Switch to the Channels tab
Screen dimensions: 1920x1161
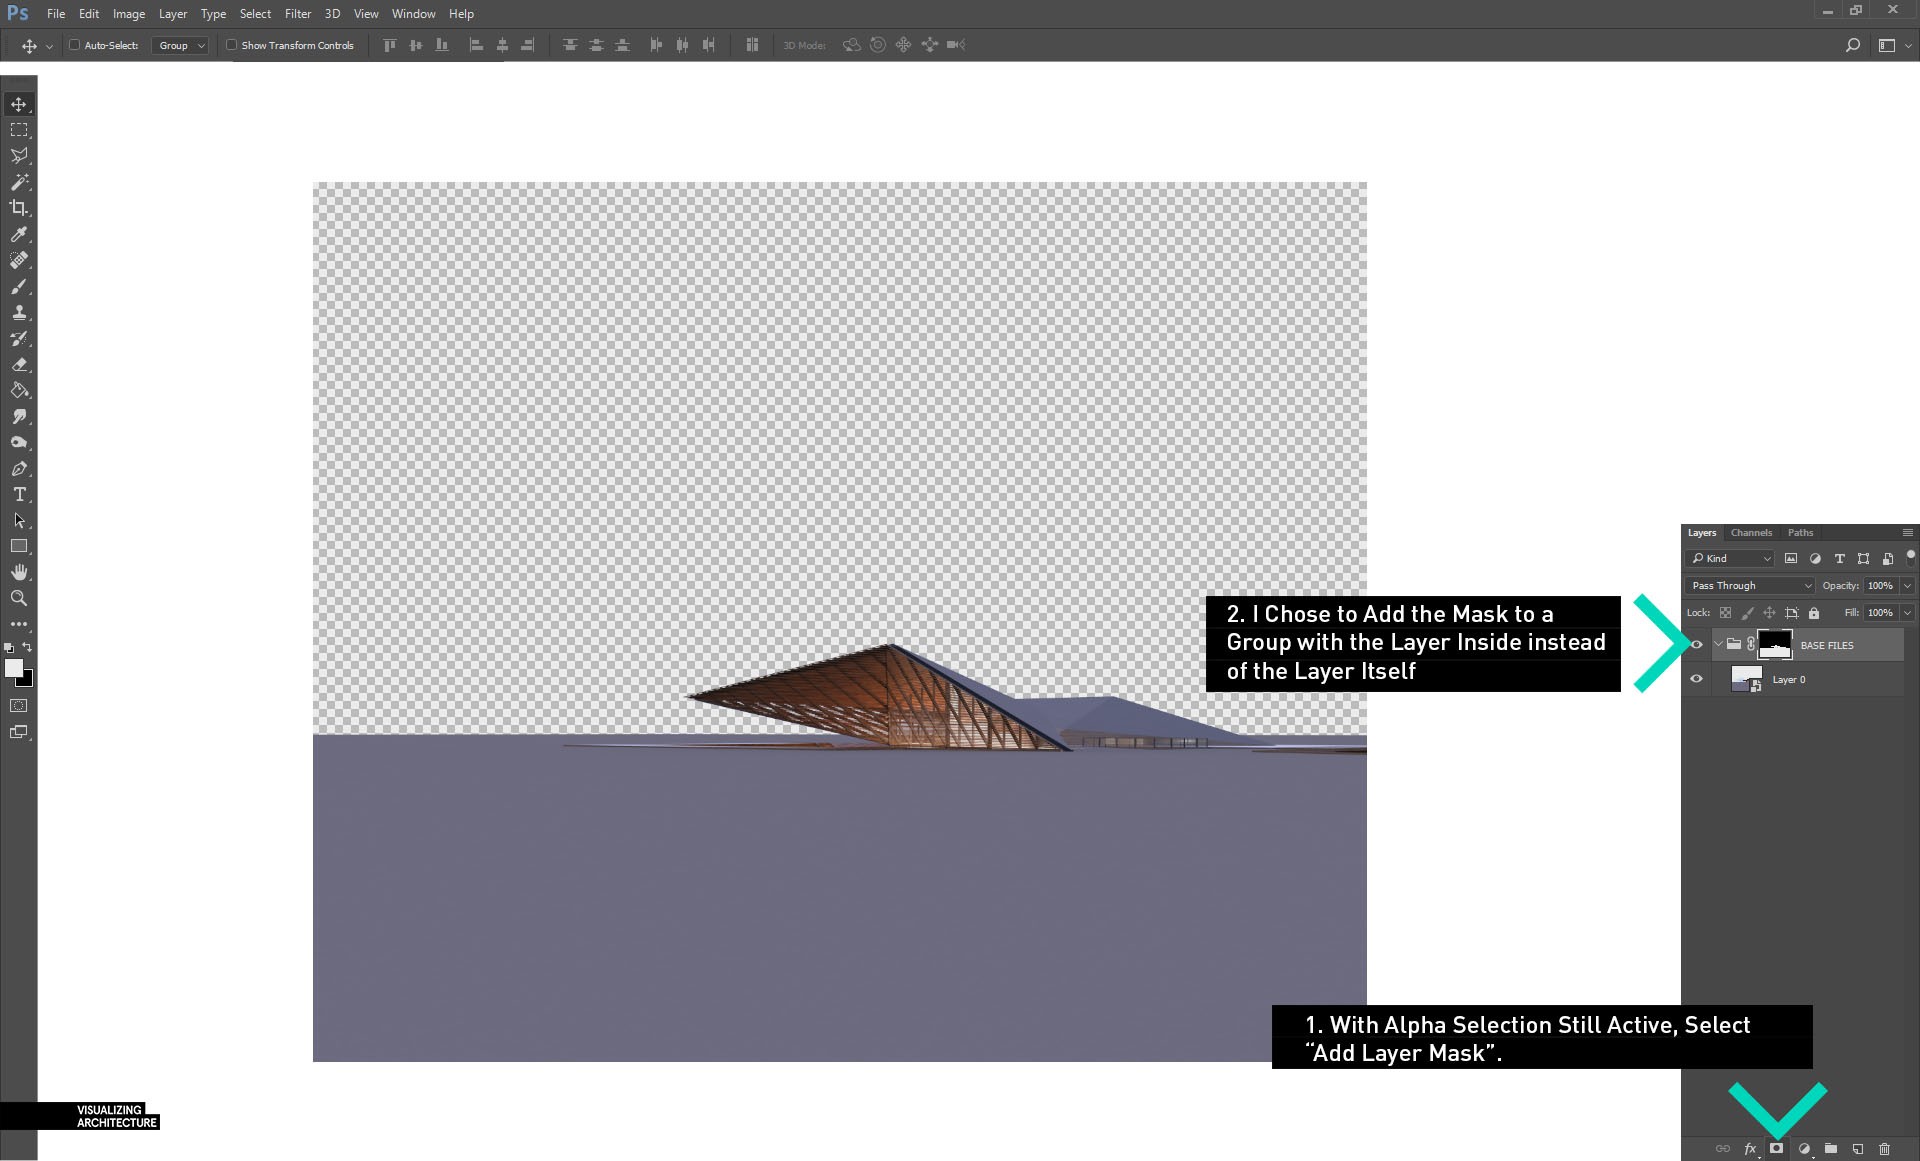coord(1750,532)
